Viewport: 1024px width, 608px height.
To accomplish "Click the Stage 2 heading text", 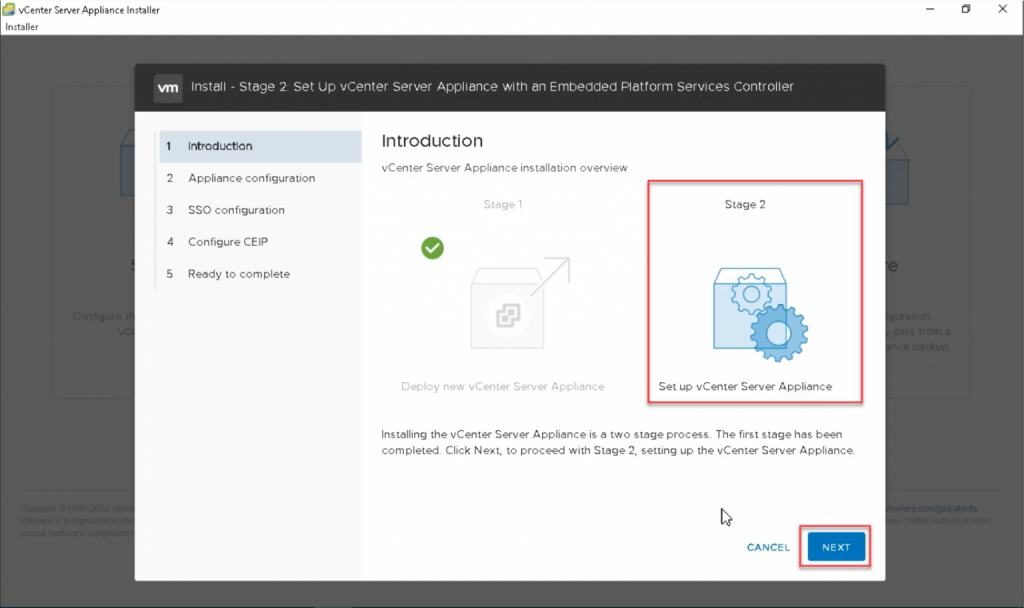I will tap(744, 204).
